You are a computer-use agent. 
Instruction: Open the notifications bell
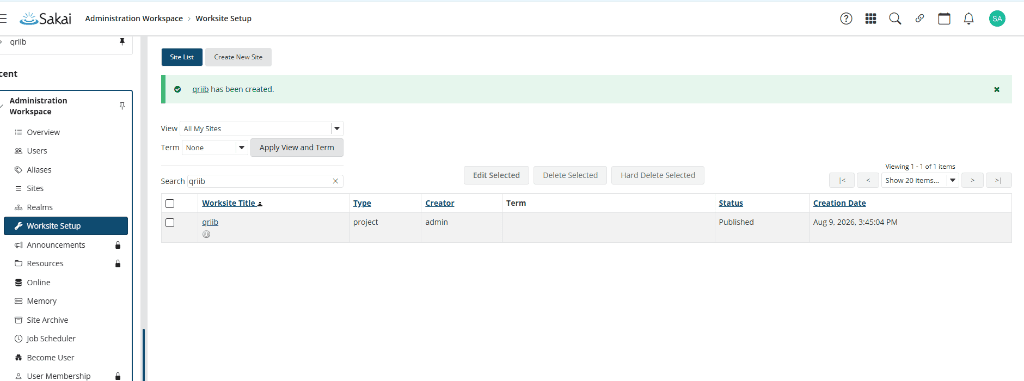968,18
